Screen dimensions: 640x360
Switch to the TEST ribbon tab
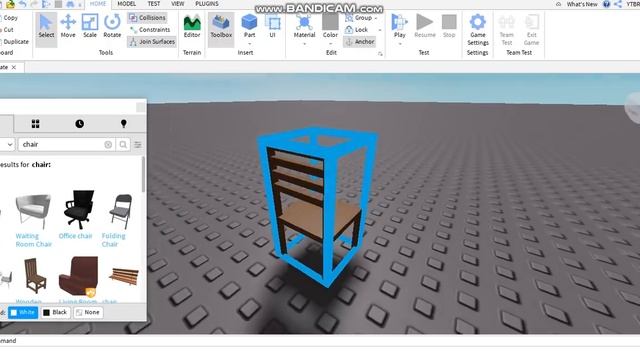click(x=154, y=4)
